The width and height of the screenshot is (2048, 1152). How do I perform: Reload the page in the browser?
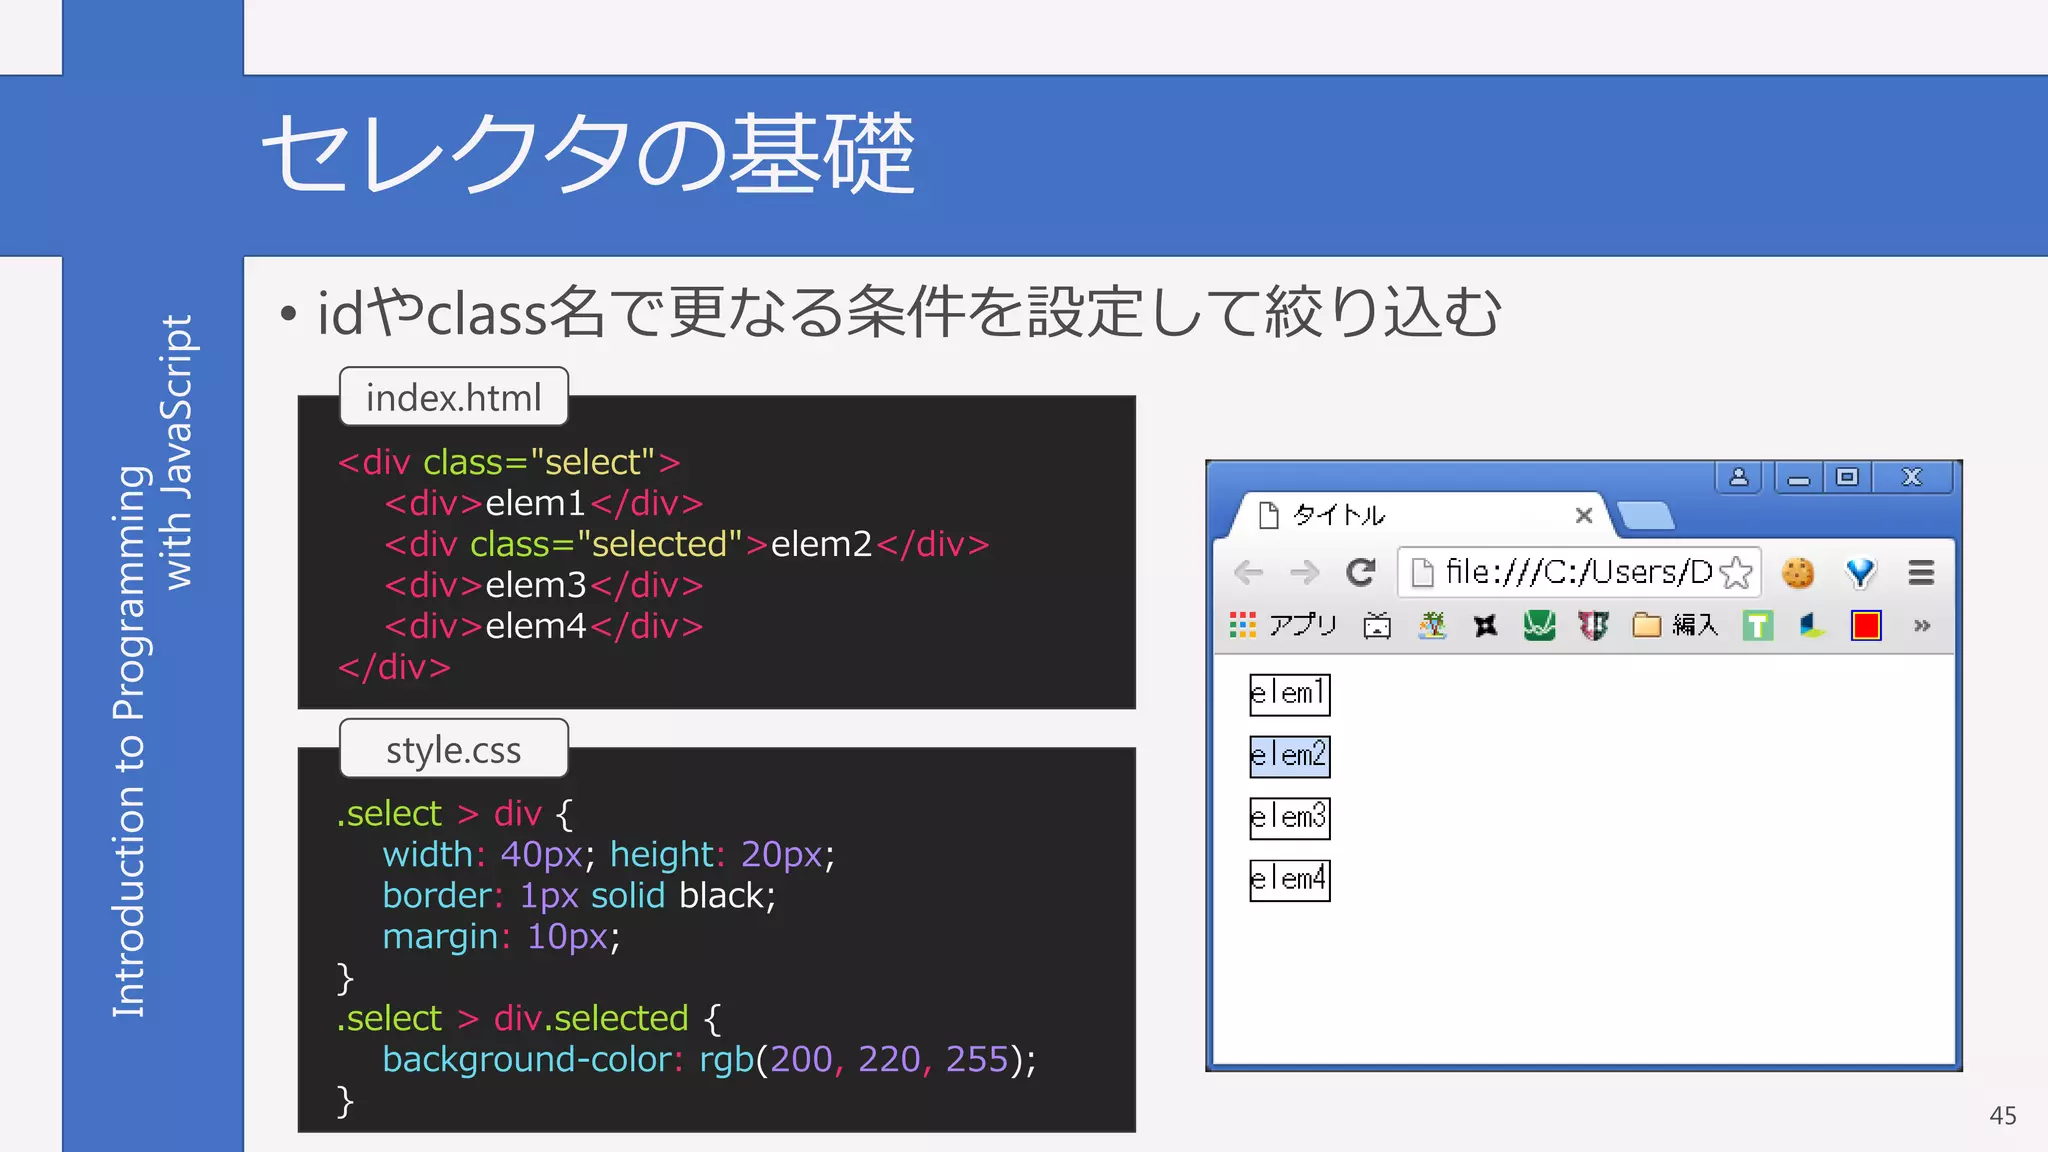(1361, 572)
